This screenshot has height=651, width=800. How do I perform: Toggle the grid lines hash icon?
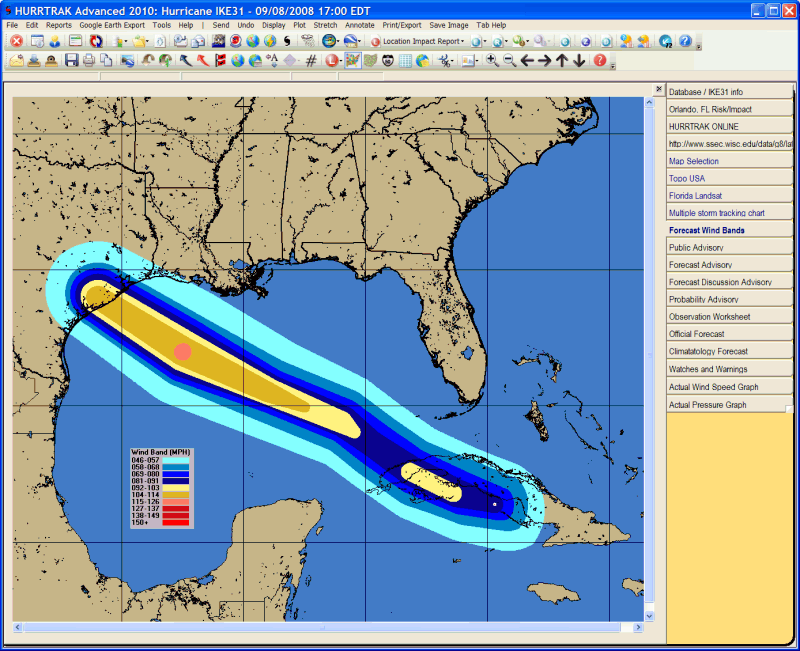pyautogui.click(x=311, y=61)
